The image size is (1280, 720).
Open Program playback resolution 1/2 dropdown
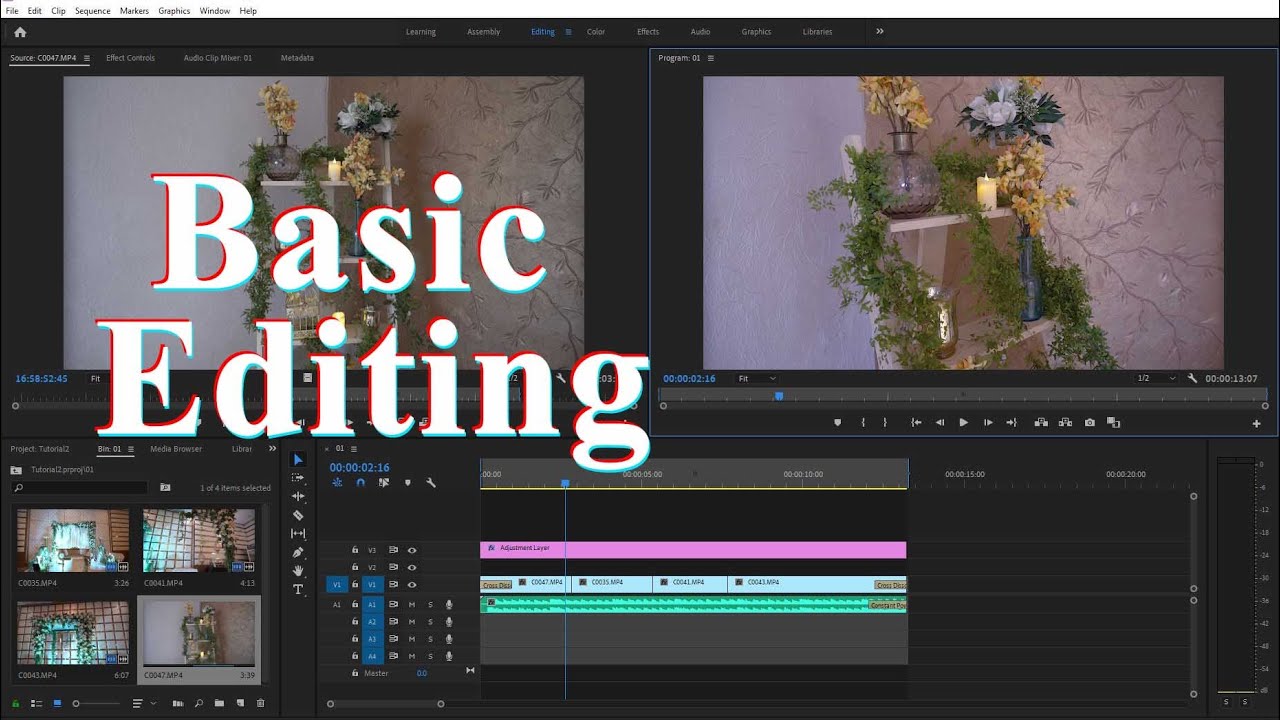click(x=1156, y=379)
